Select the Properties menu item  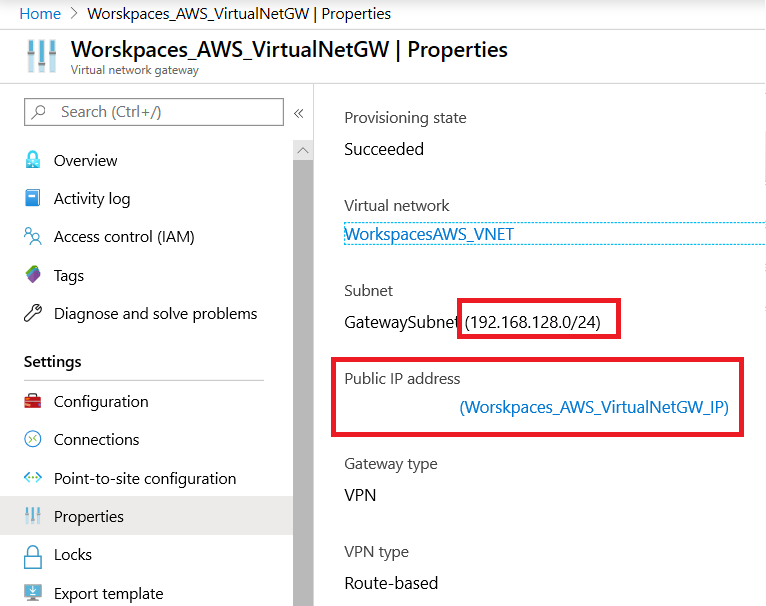coord(147,516)
